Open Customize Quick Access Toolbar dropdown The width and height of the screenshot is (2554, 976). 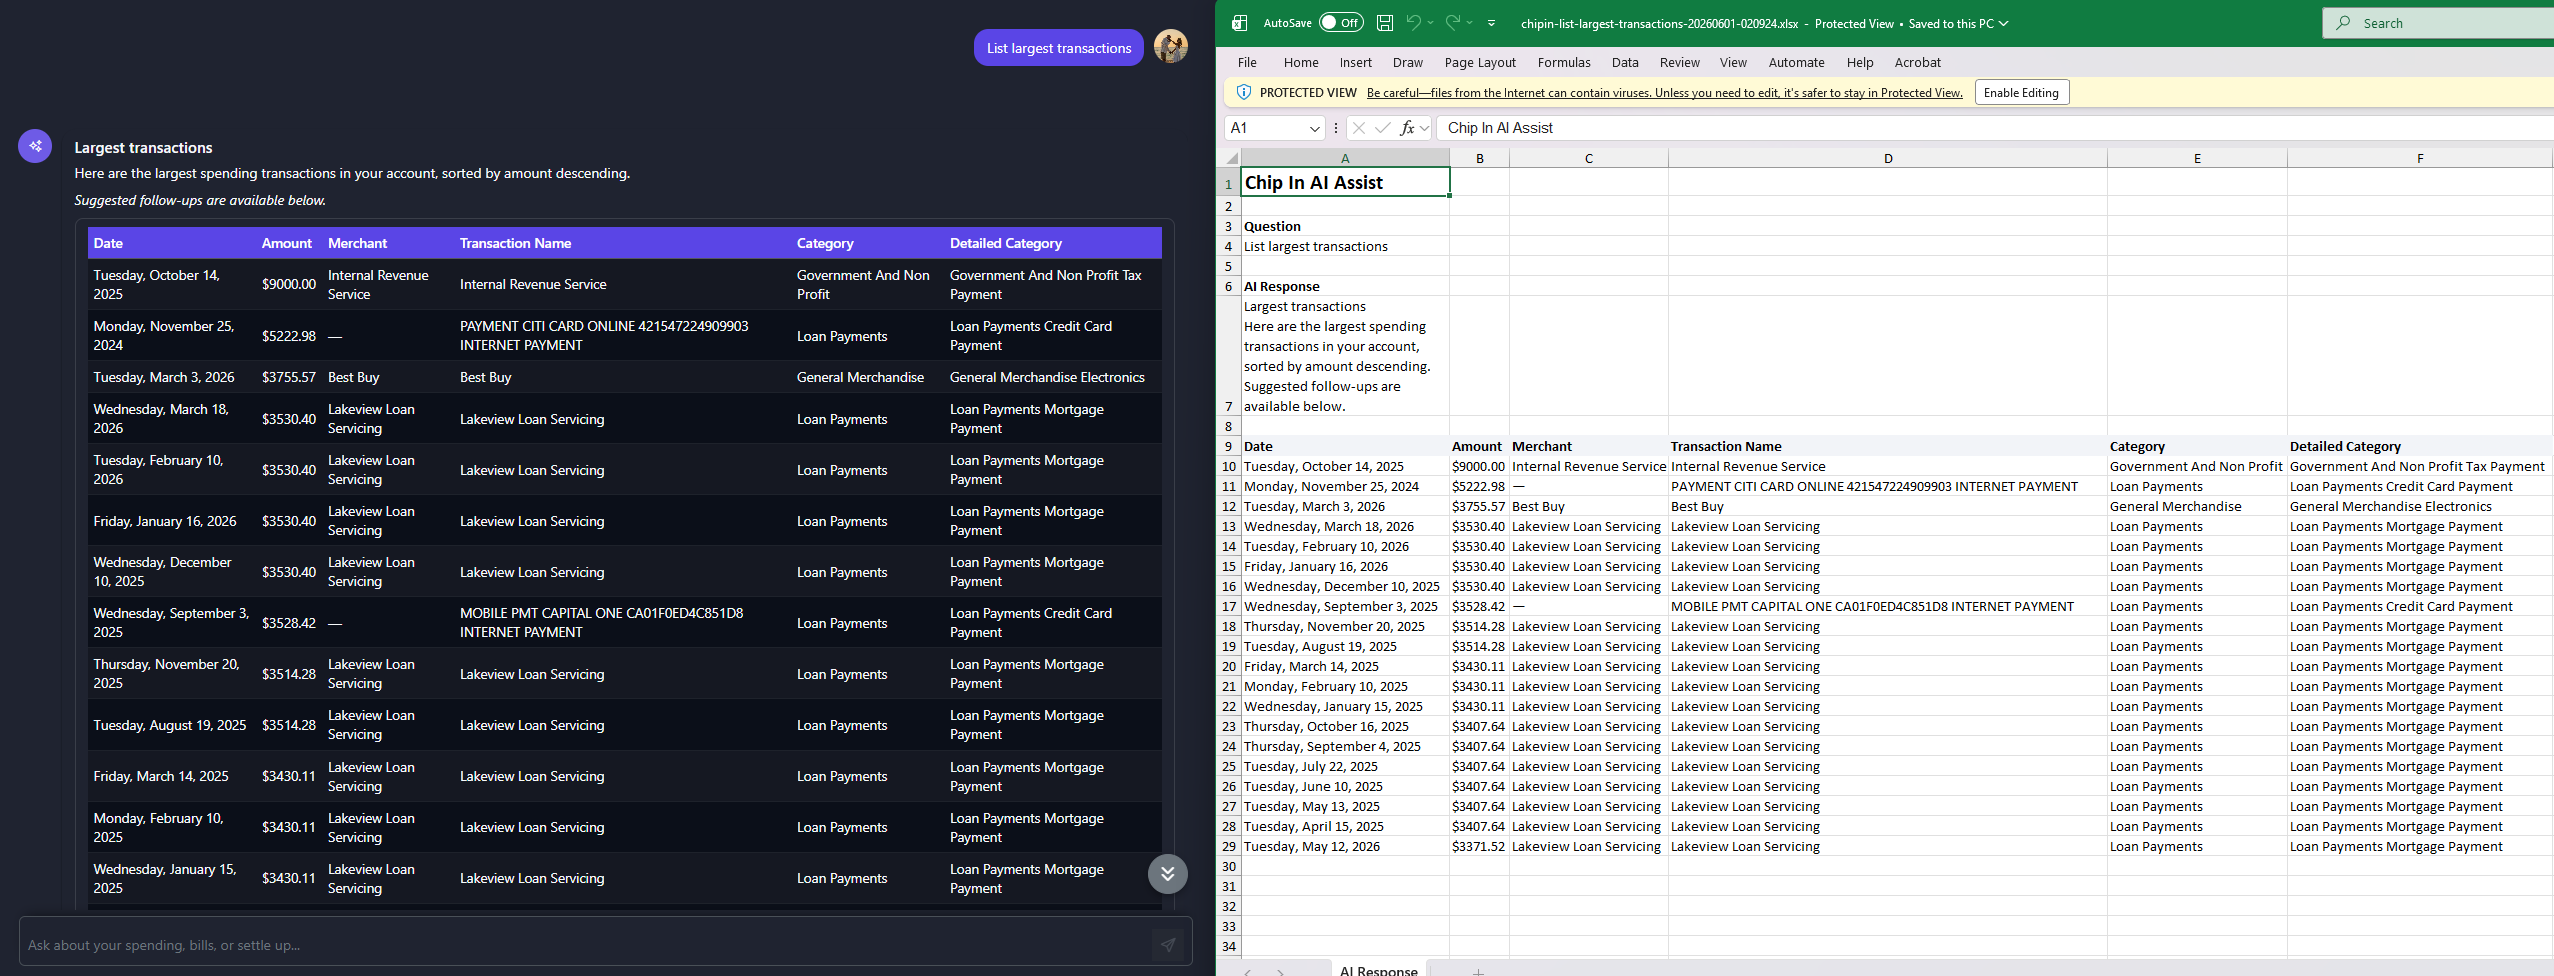1492,23
